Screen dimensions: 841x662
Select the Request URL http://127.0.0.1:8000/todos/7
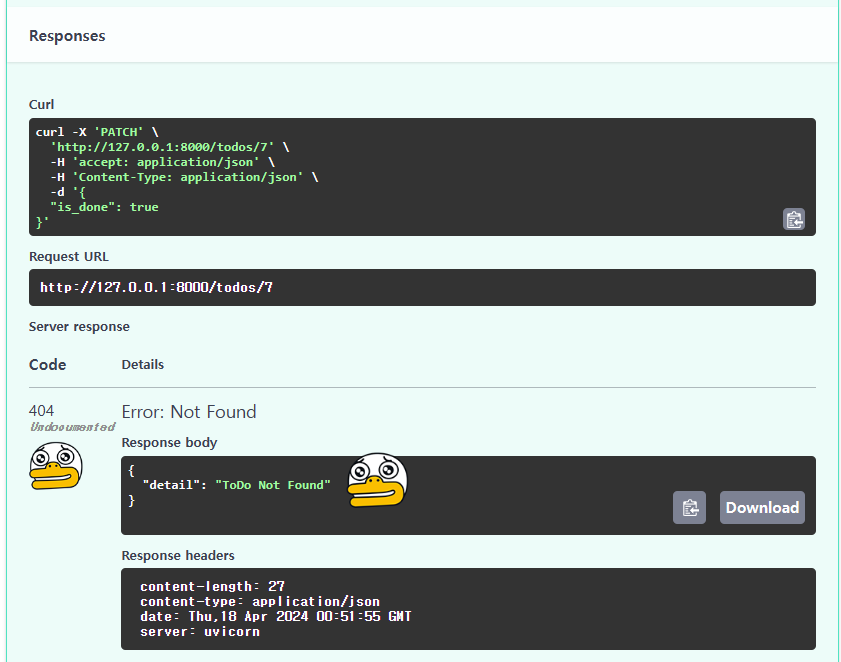[157, 288]
